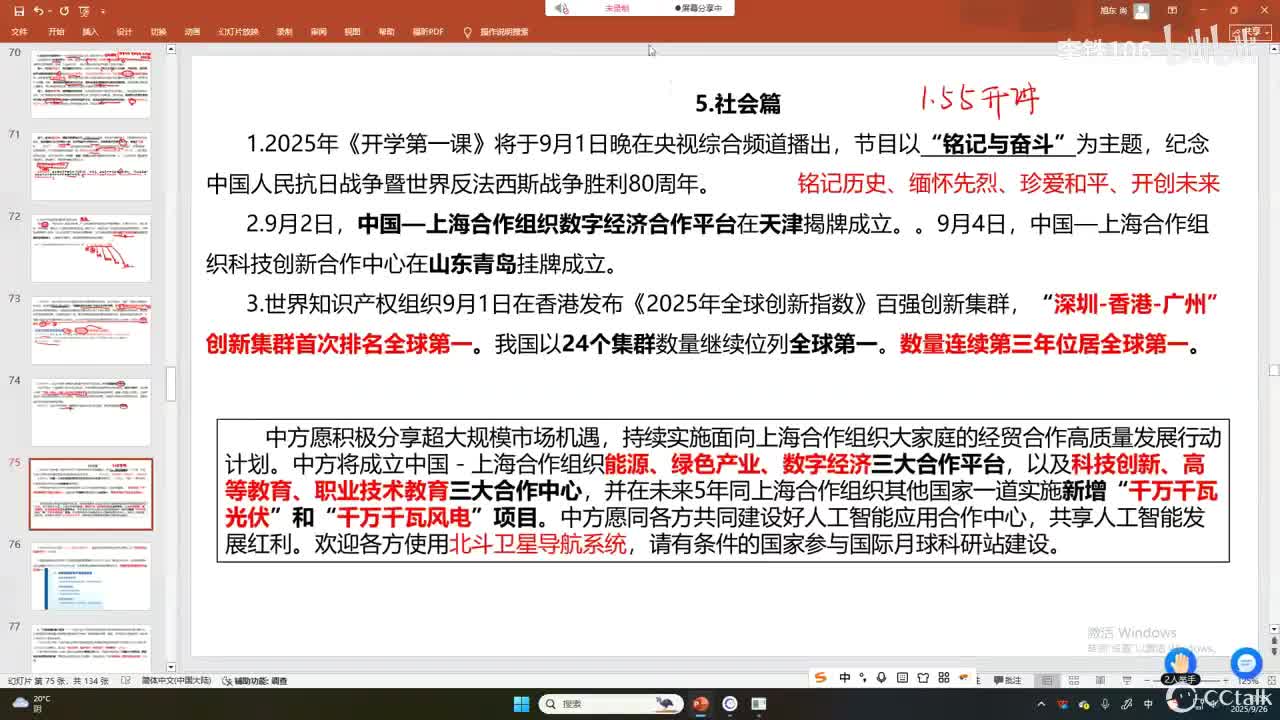Screen dimensions: 1280x720
Task: Expand the customize quick access toolbar arrow
Action: pos(101,11)
